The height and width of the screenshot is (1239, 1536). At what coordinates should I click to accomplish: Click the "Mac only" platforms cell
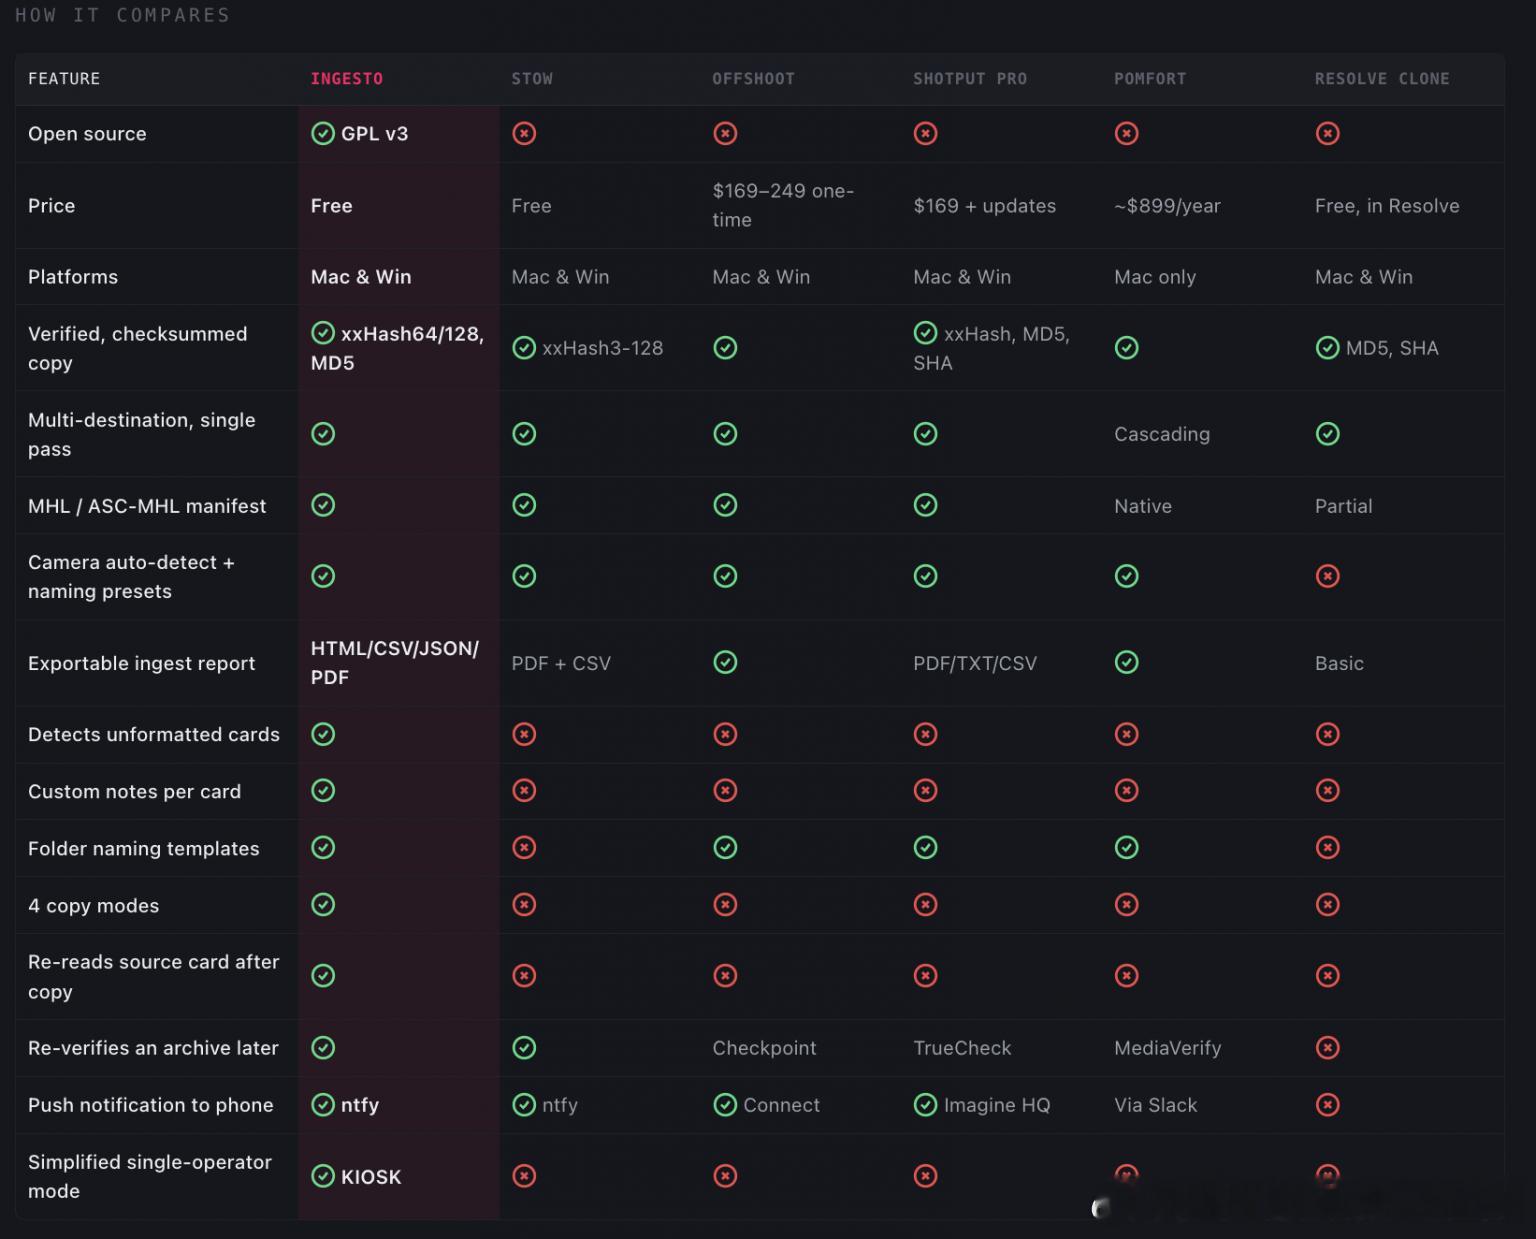(1155, 277)
